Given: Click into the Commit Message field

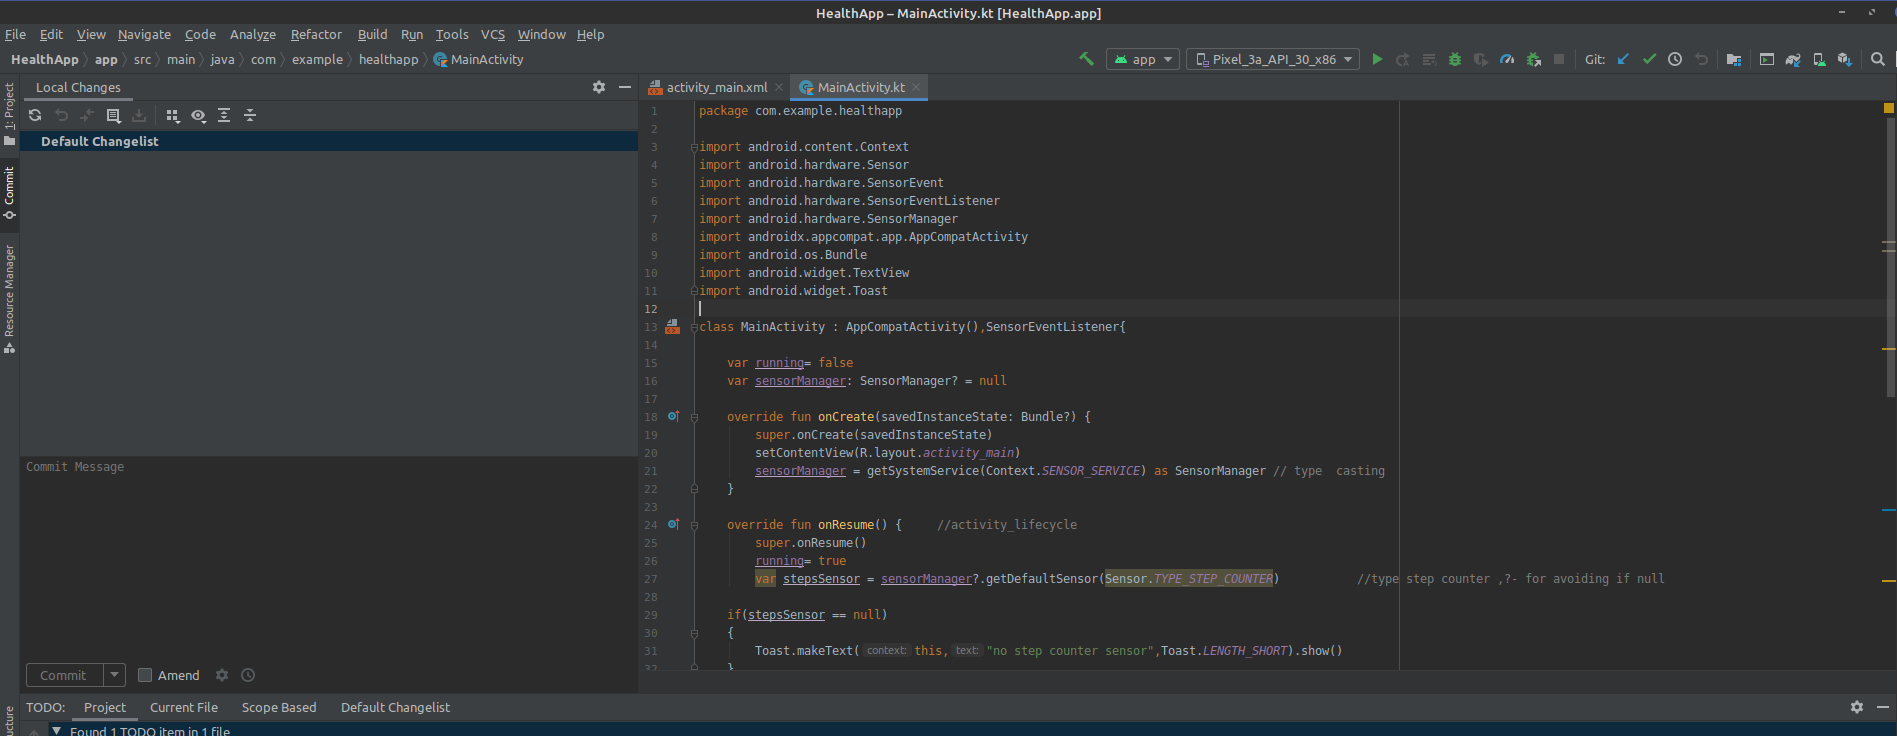Looking at the screenshot, I should click(x=328, y=550).
